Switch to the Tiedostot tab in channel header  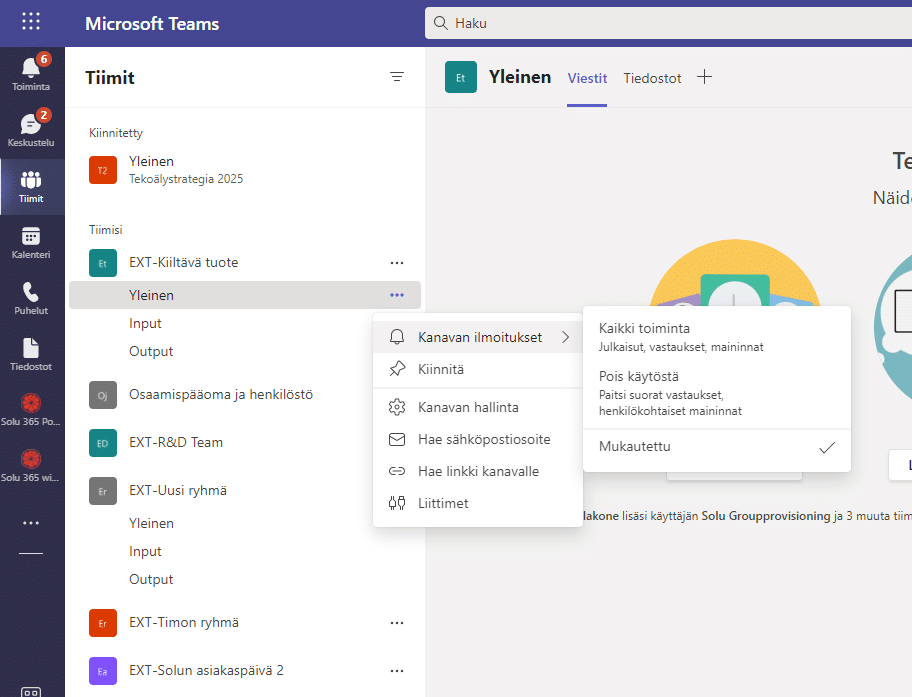652,78
